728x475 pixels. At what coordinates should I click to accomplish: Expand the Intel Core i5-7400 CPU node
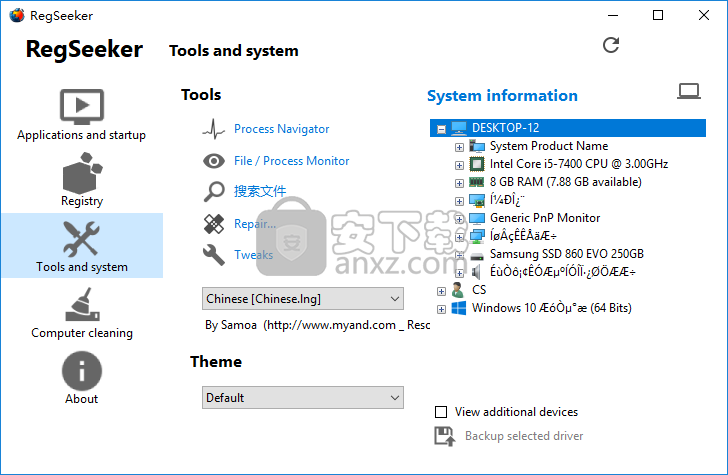point(459,165)
